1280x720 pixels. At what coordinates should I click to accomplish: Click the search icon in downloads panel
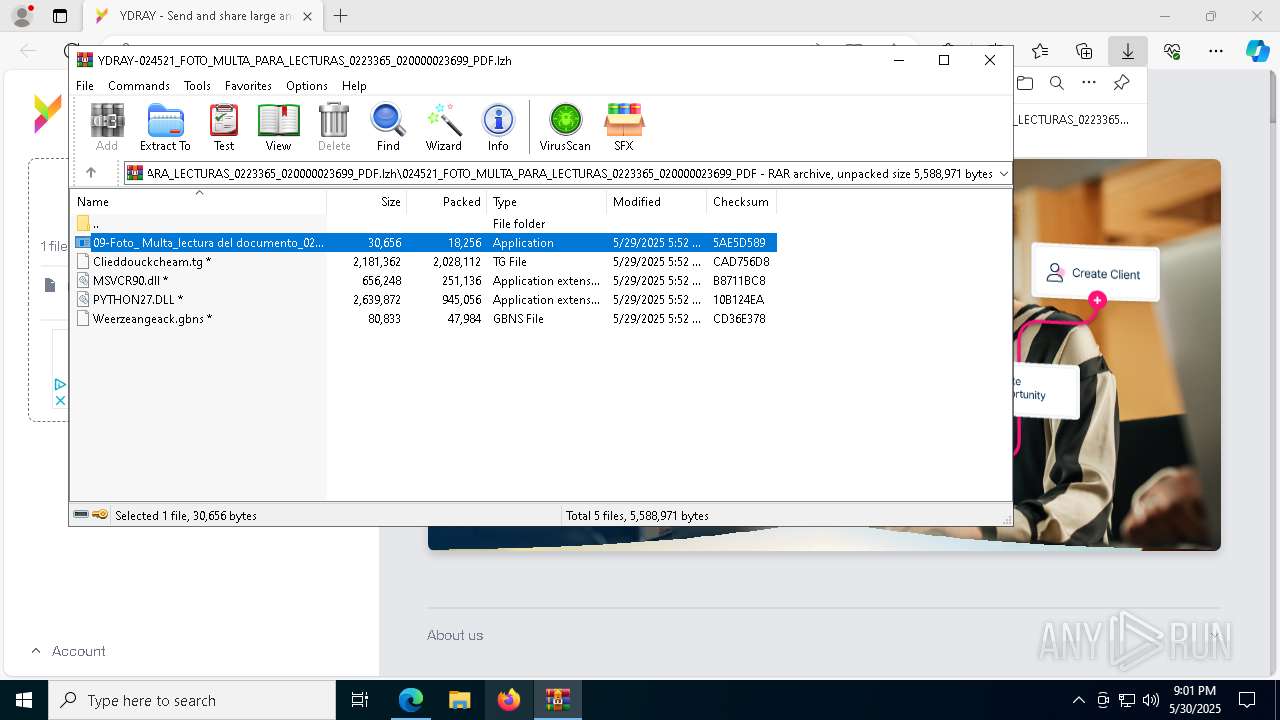[x=1056, y=83]
